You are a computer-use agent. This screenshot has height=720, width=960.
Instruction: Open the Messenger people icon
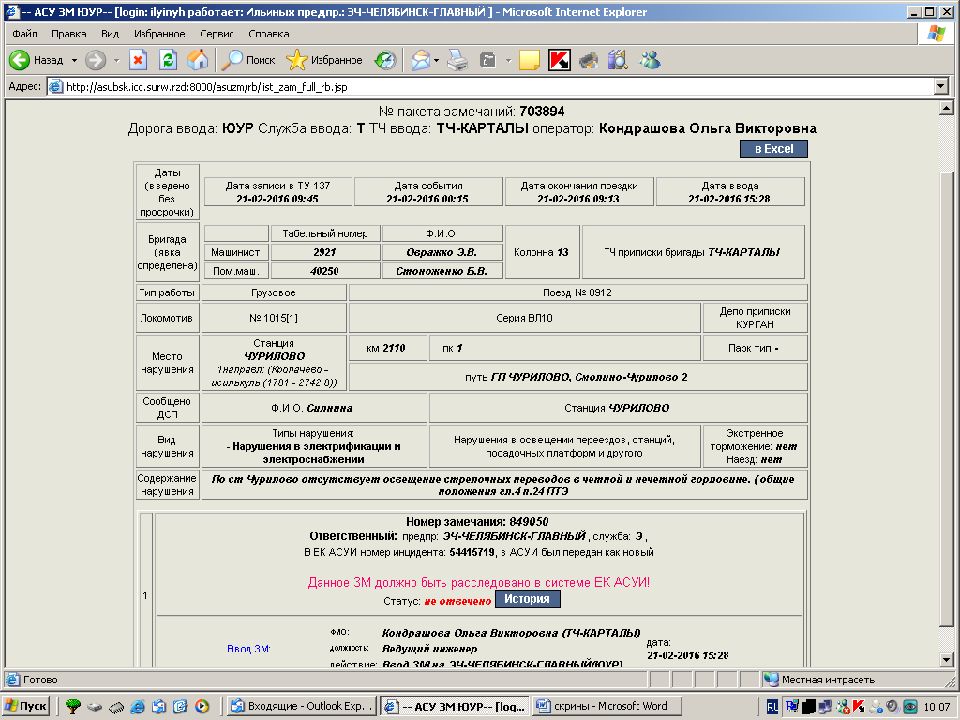pyautogui.click(x=650, y=60)
